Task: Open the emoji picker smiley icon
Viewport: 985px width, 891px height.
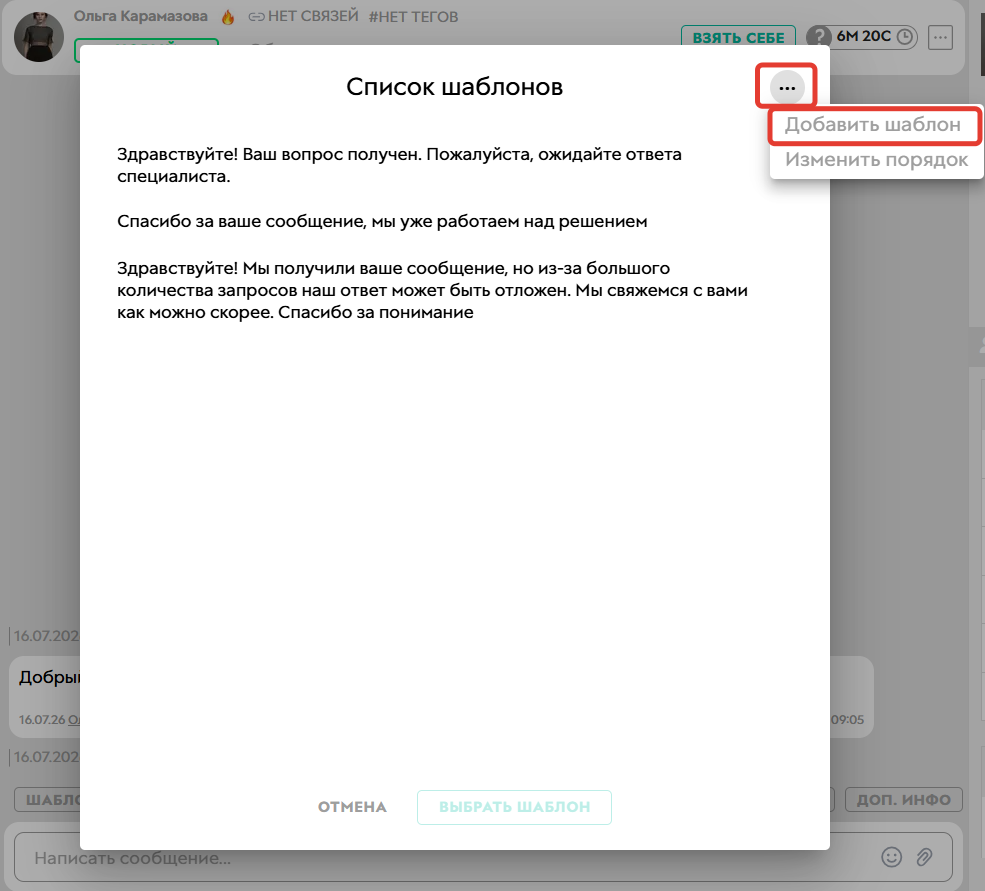Action: pos(891,857)
